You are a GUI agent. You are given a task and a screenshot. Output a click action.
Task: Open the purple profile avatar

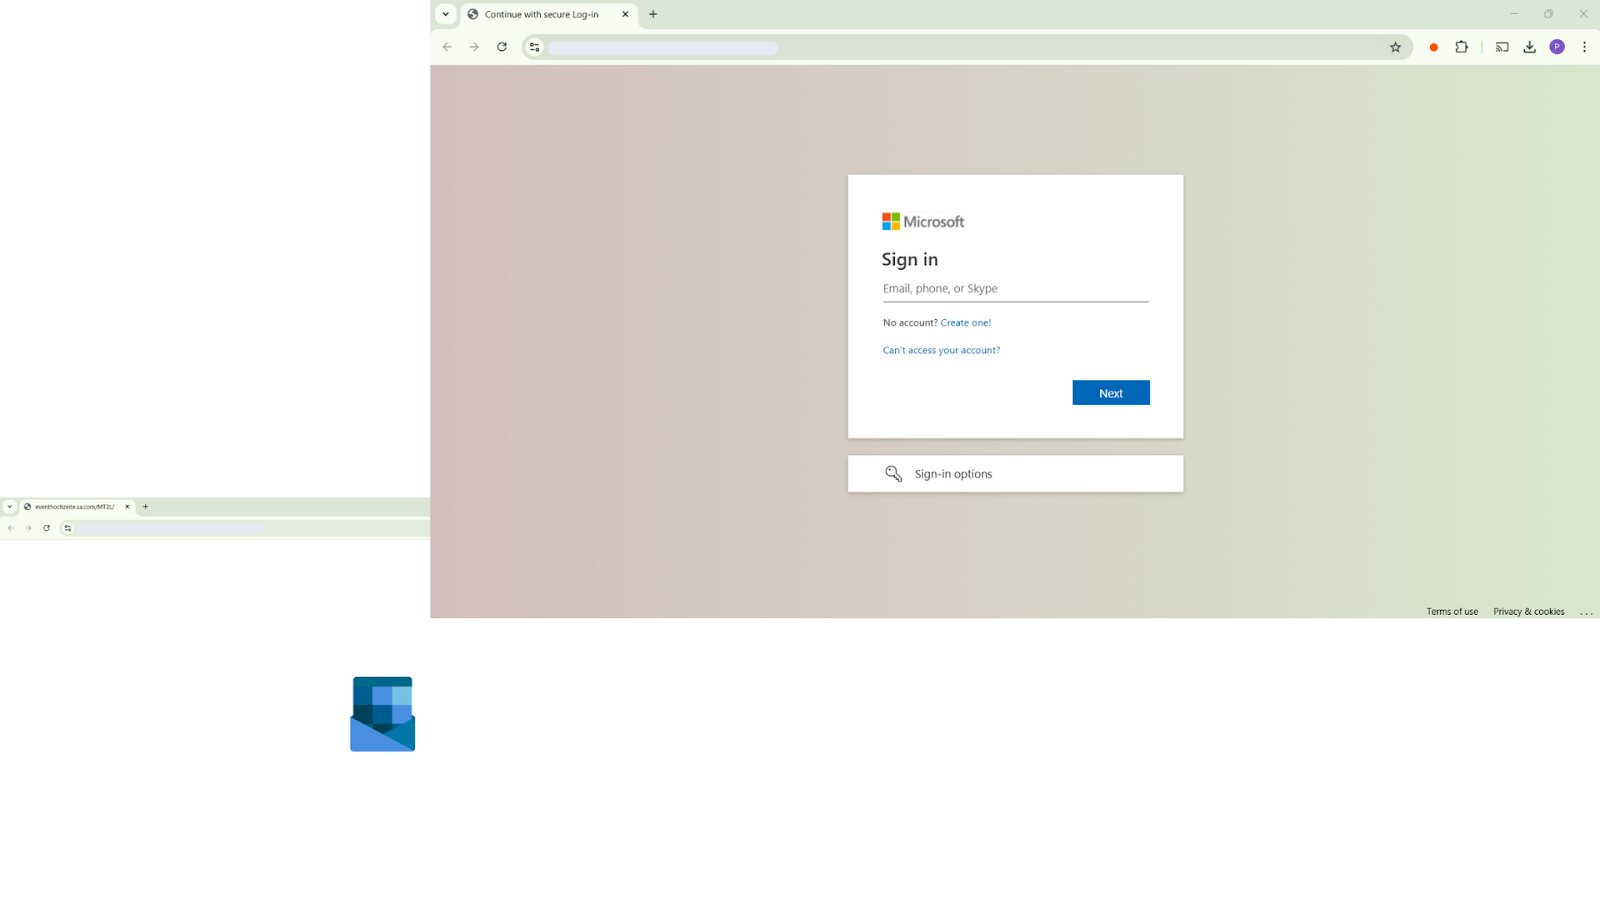1557,47
